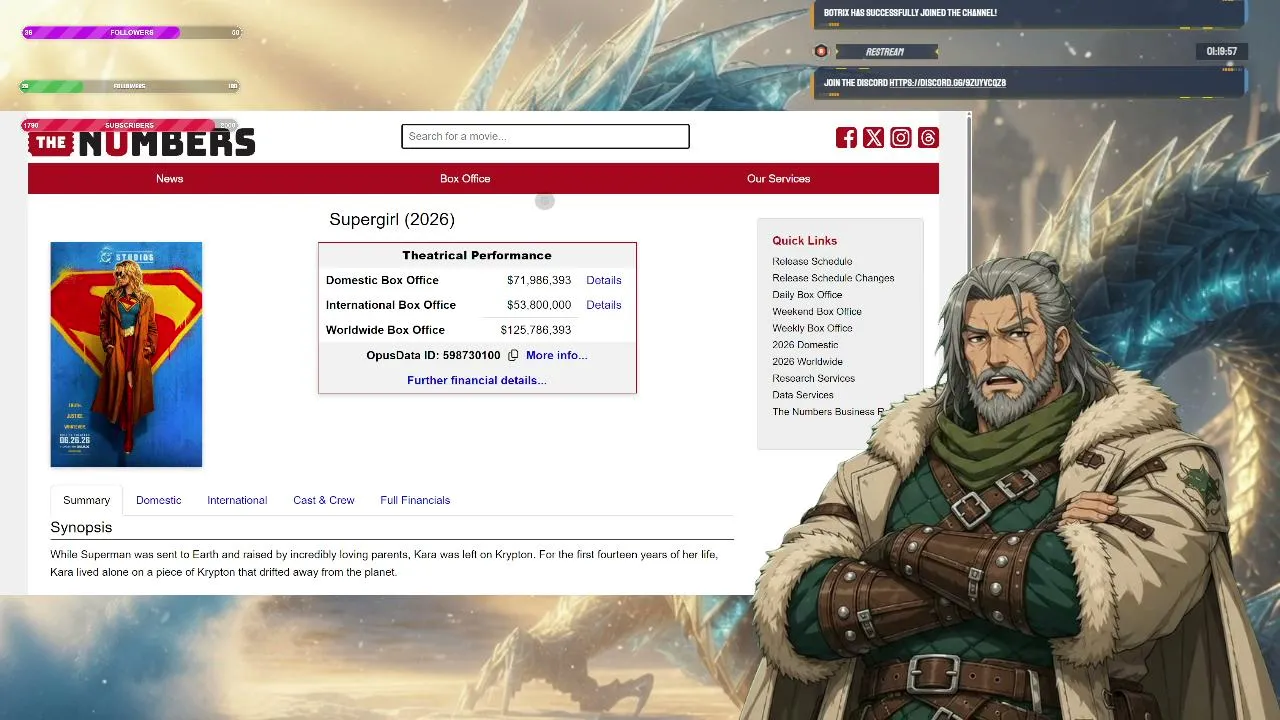
Task: Open Details for International Box Office
Action: (604, 305)
